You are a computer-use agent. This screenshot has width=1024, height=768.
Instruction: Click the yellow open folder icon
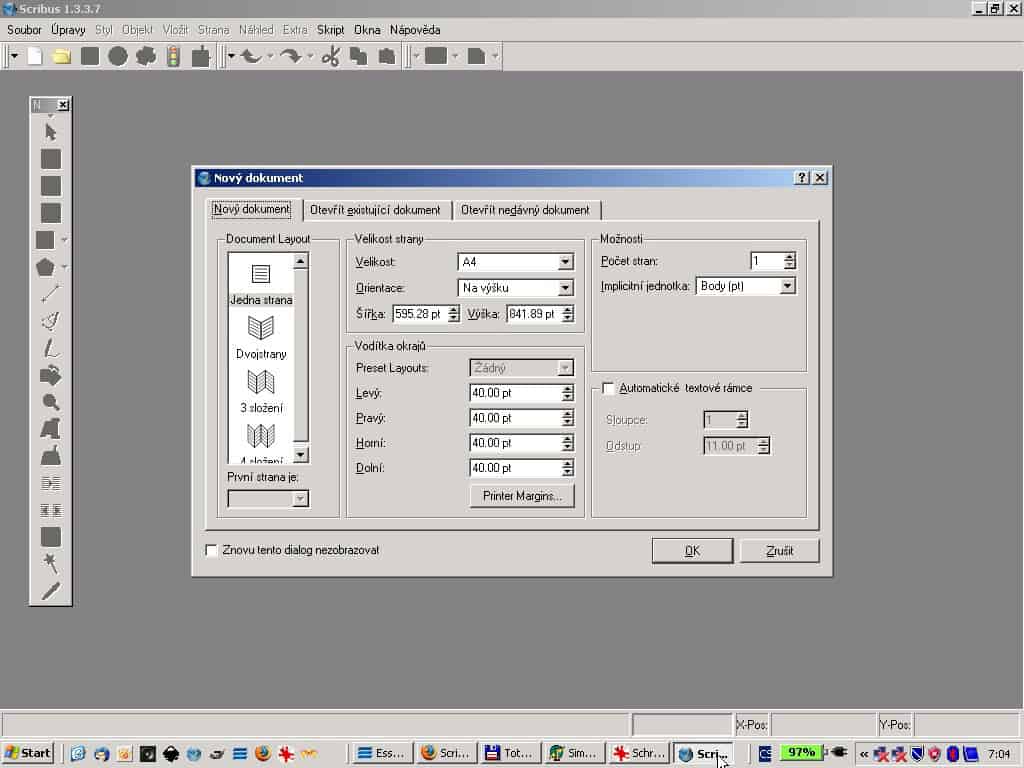(x=62, y=56)
